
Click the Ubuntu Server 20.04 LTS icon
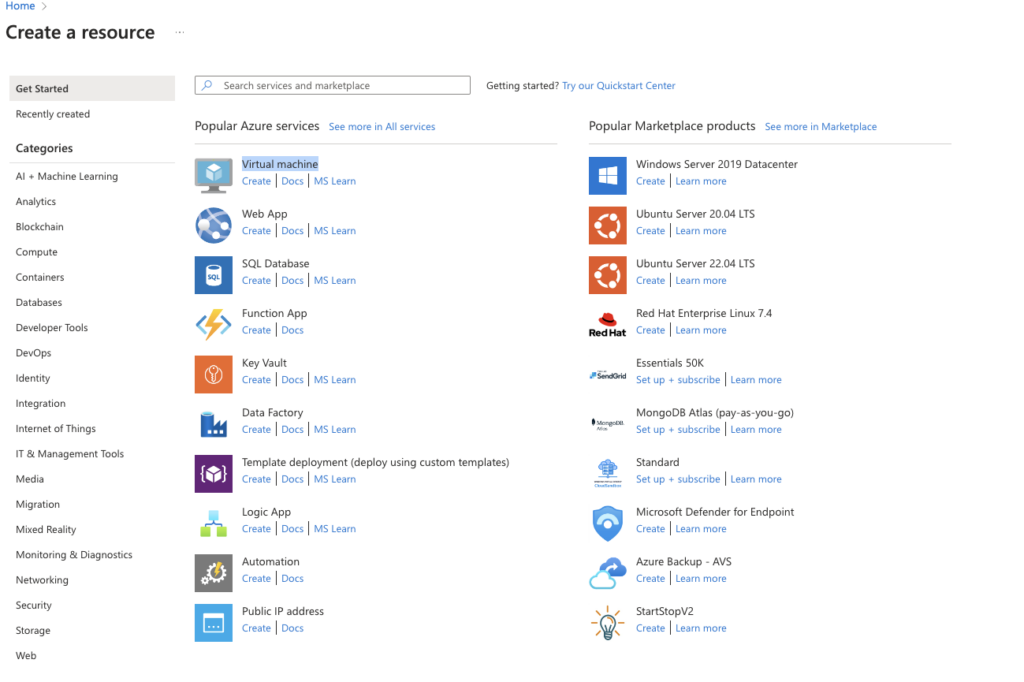tap(607, 225)
